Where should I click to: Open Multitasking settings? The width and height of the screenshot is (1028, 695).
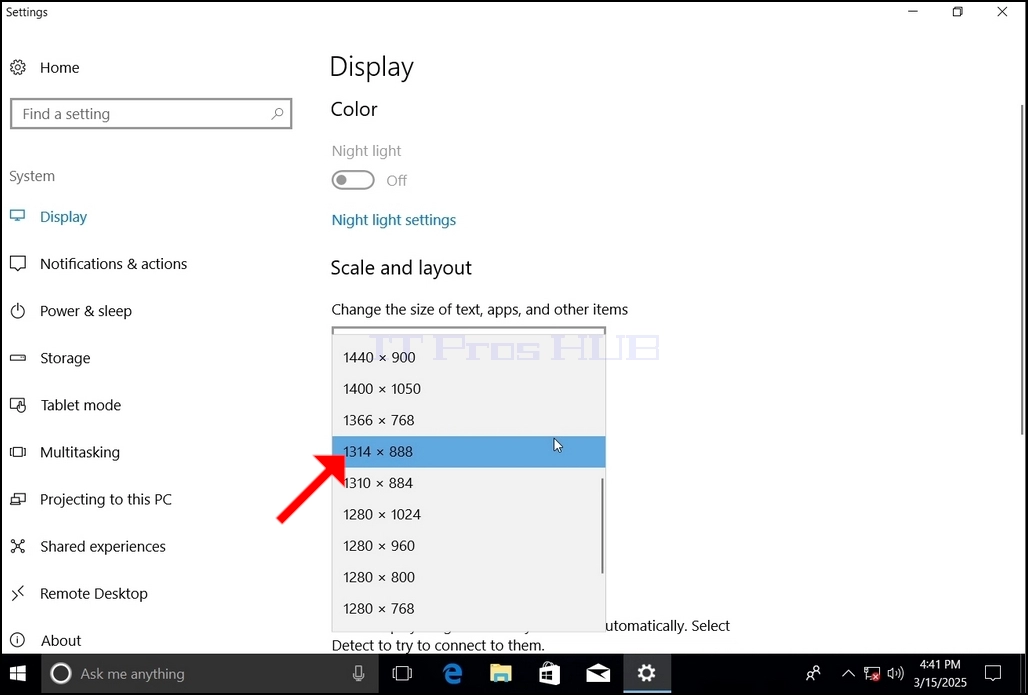80,452
